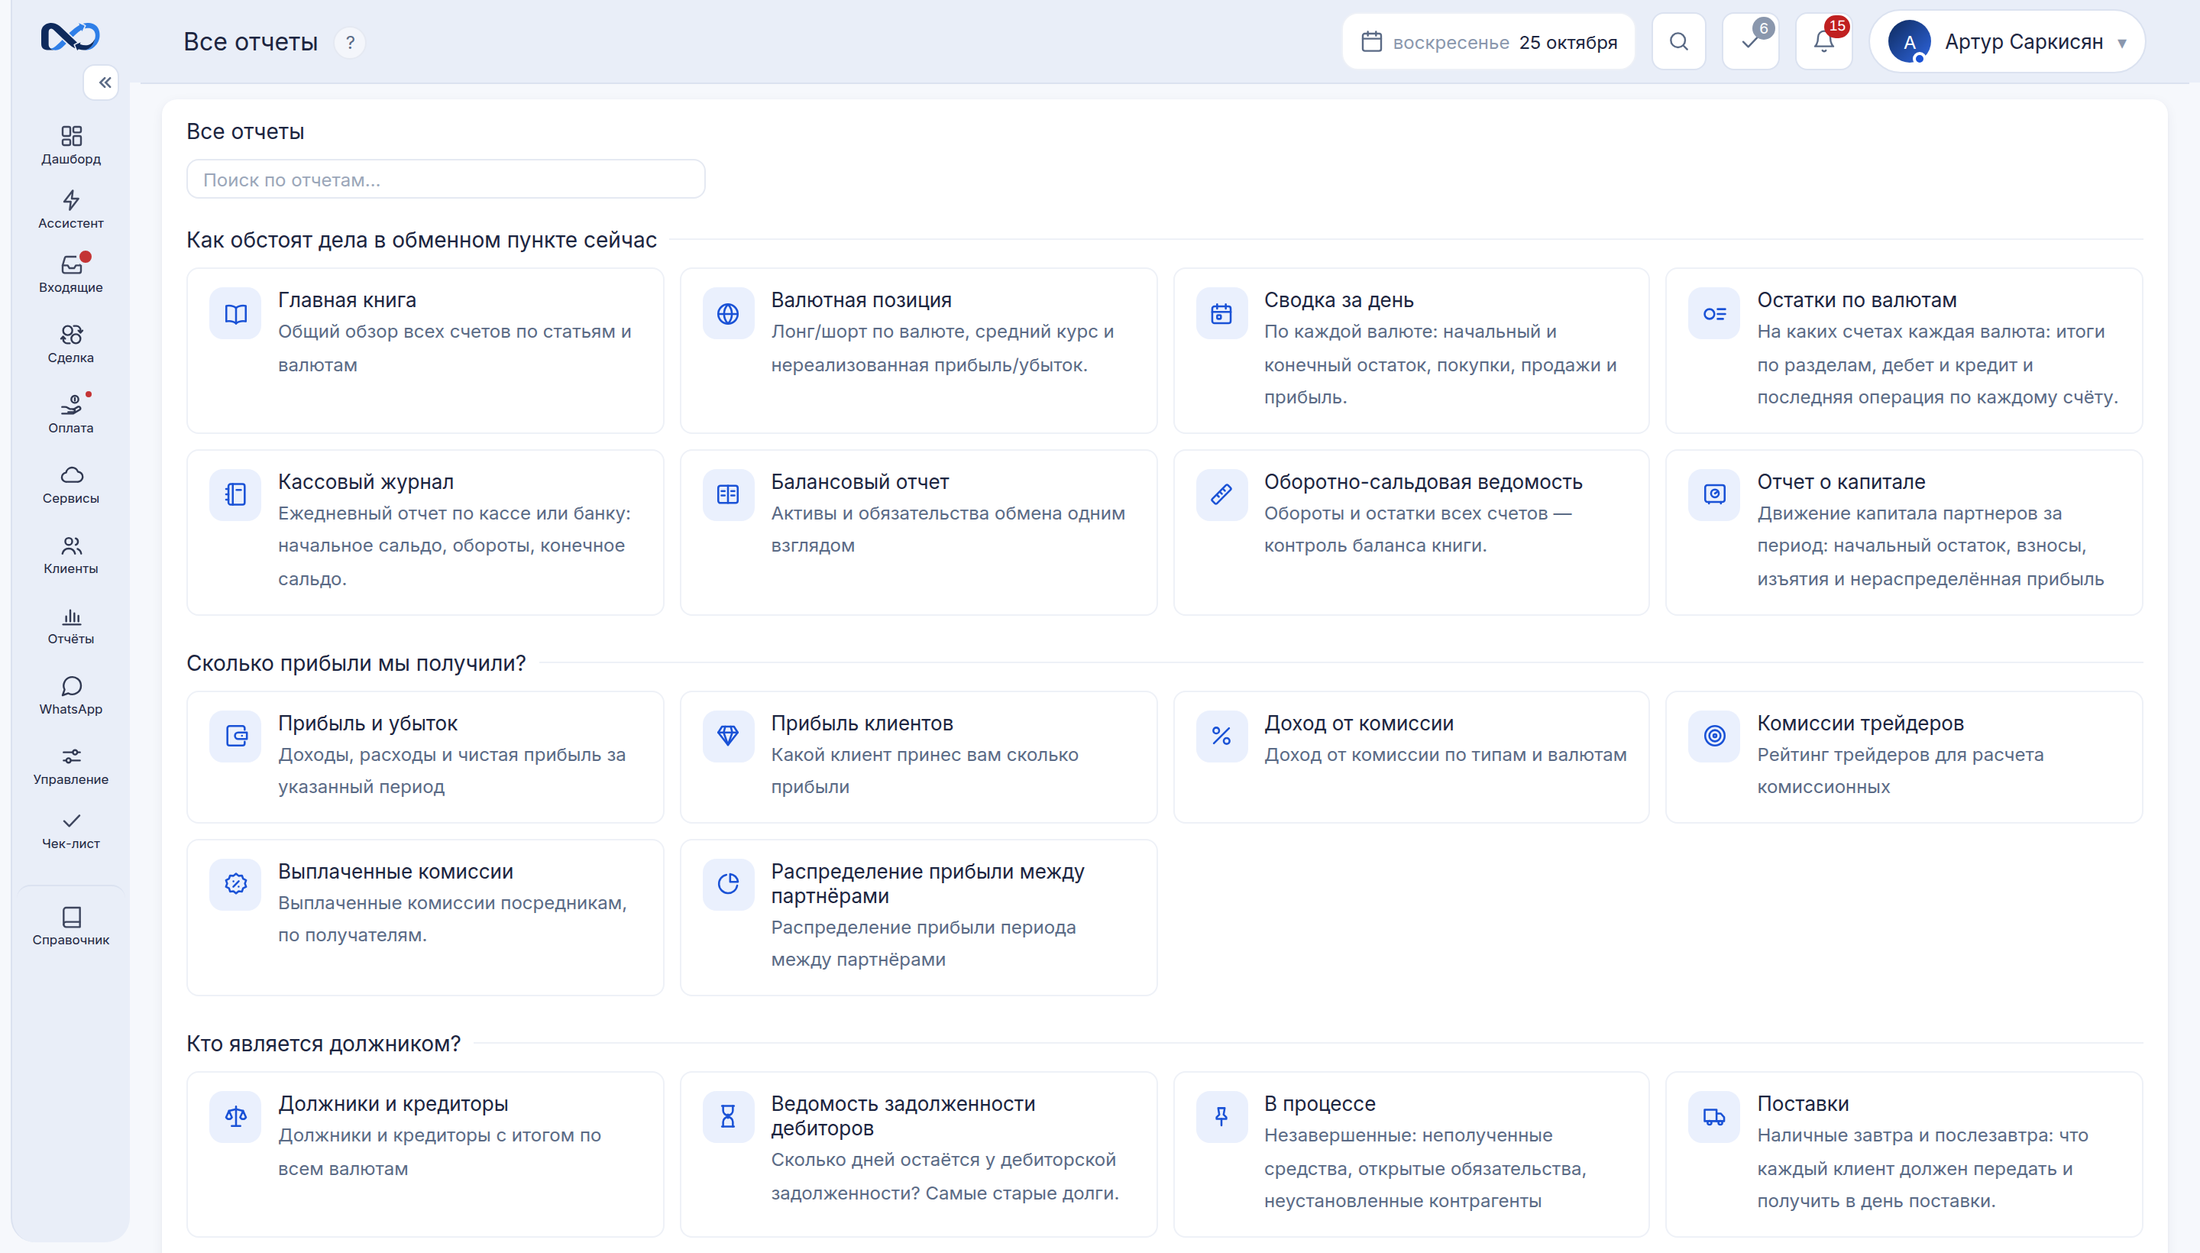This screenshot has height=1253, width=2200.
Task: Open the Отчёты sidebar section
Action: (x=71, y=625)
